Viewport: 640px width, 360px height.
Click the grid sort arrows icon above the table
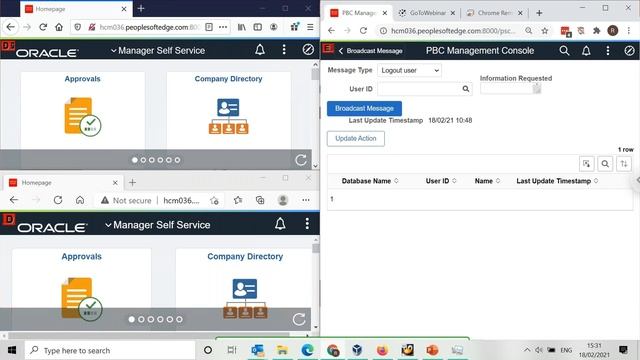pos(624,164)
